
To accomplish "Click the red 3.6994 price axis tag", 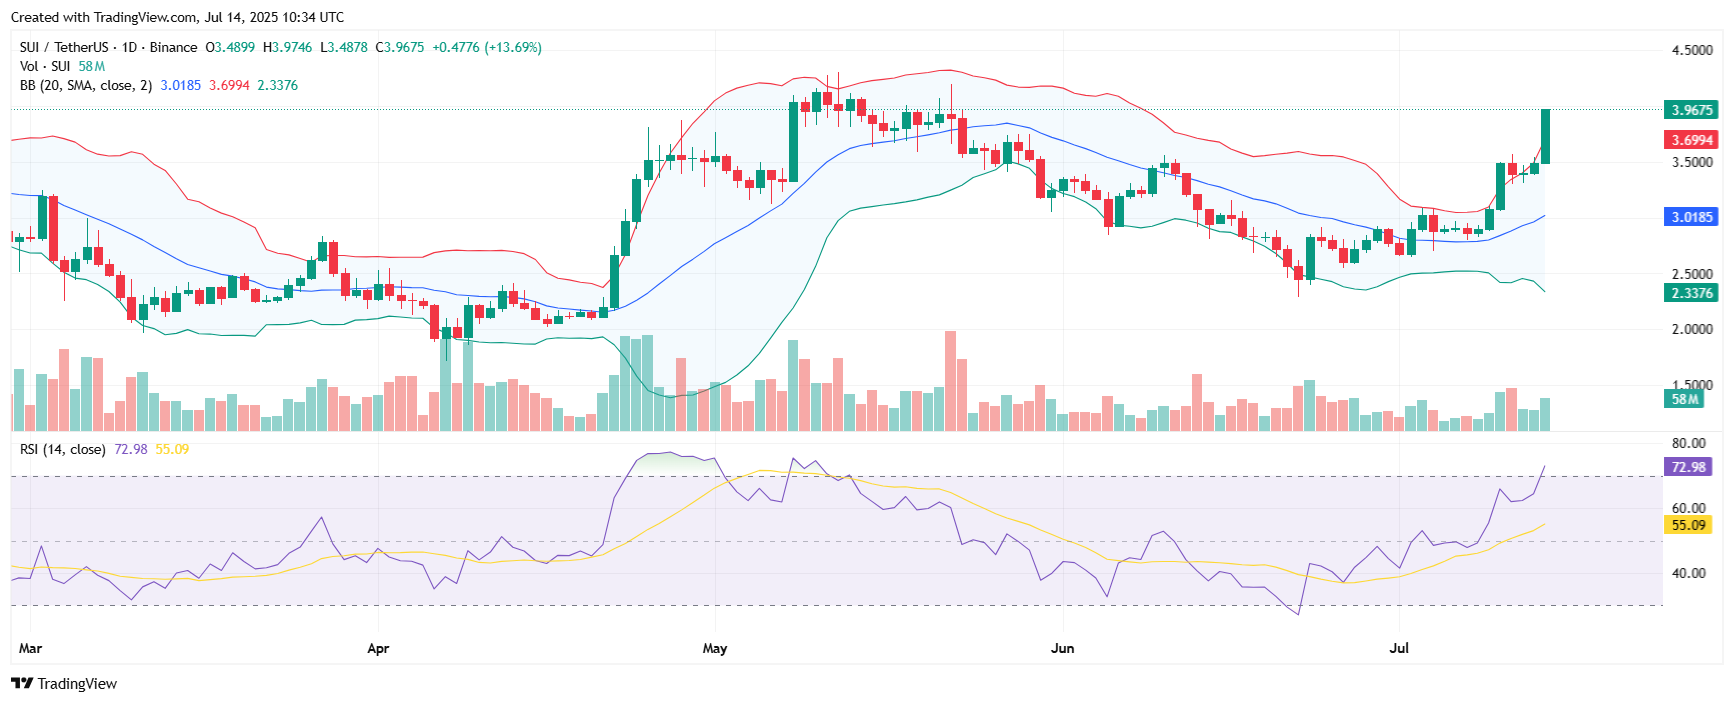I will coord(1692,140).
